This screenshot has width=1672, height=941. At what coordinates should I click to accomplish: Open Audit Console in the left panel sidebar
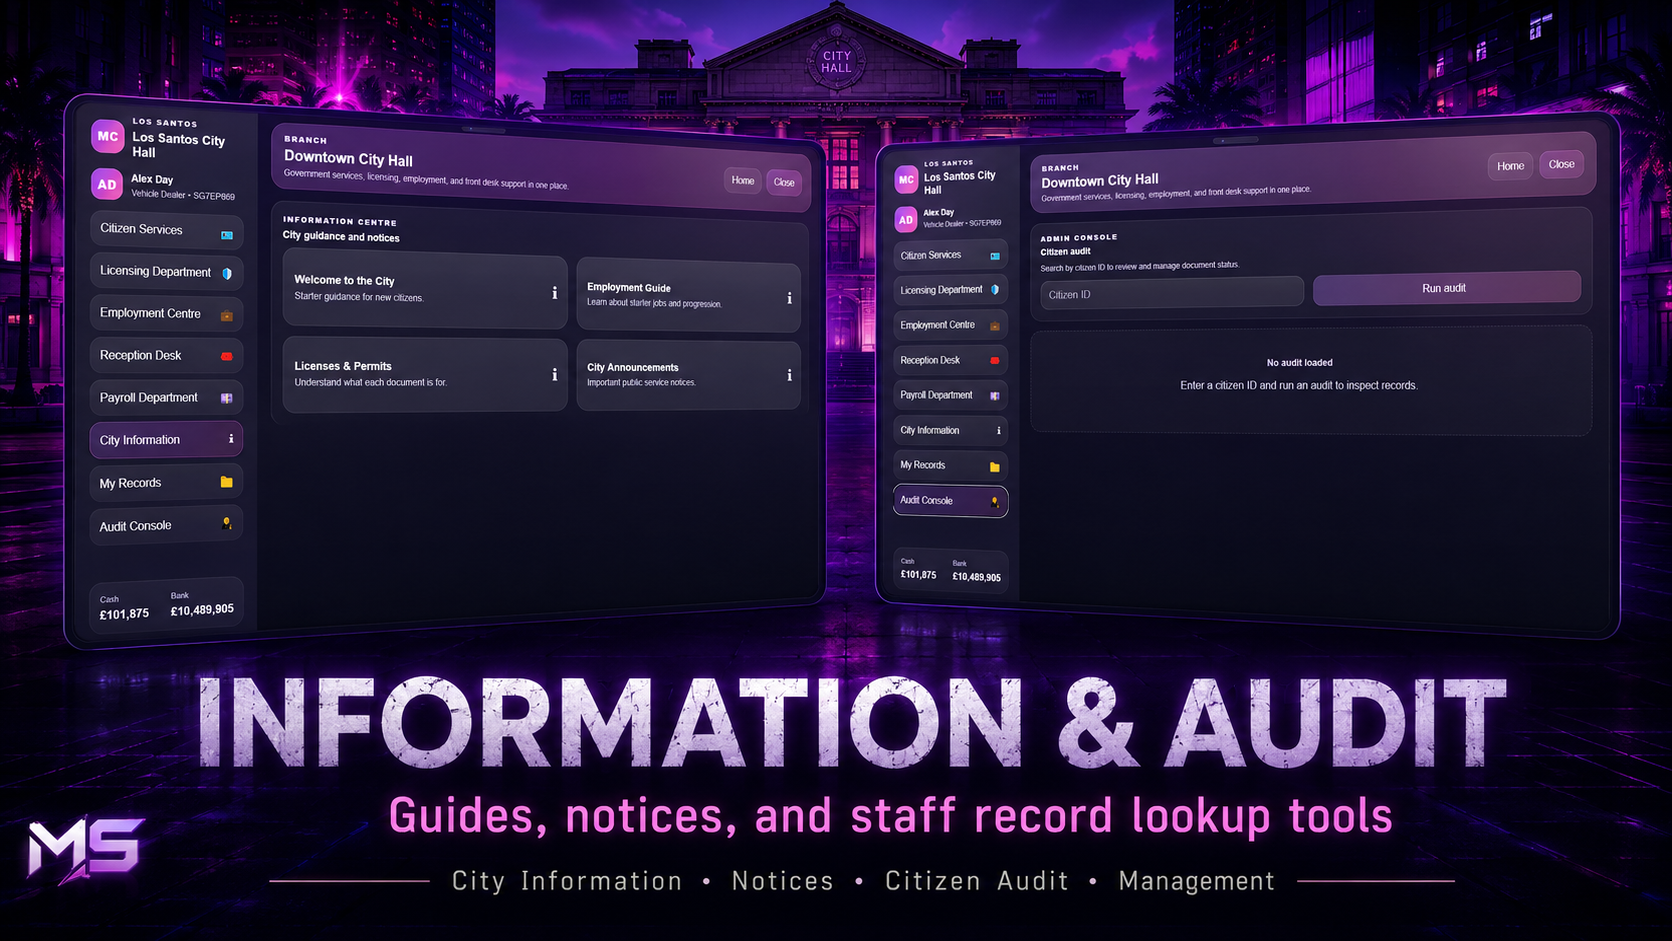(x=166, y=525)
